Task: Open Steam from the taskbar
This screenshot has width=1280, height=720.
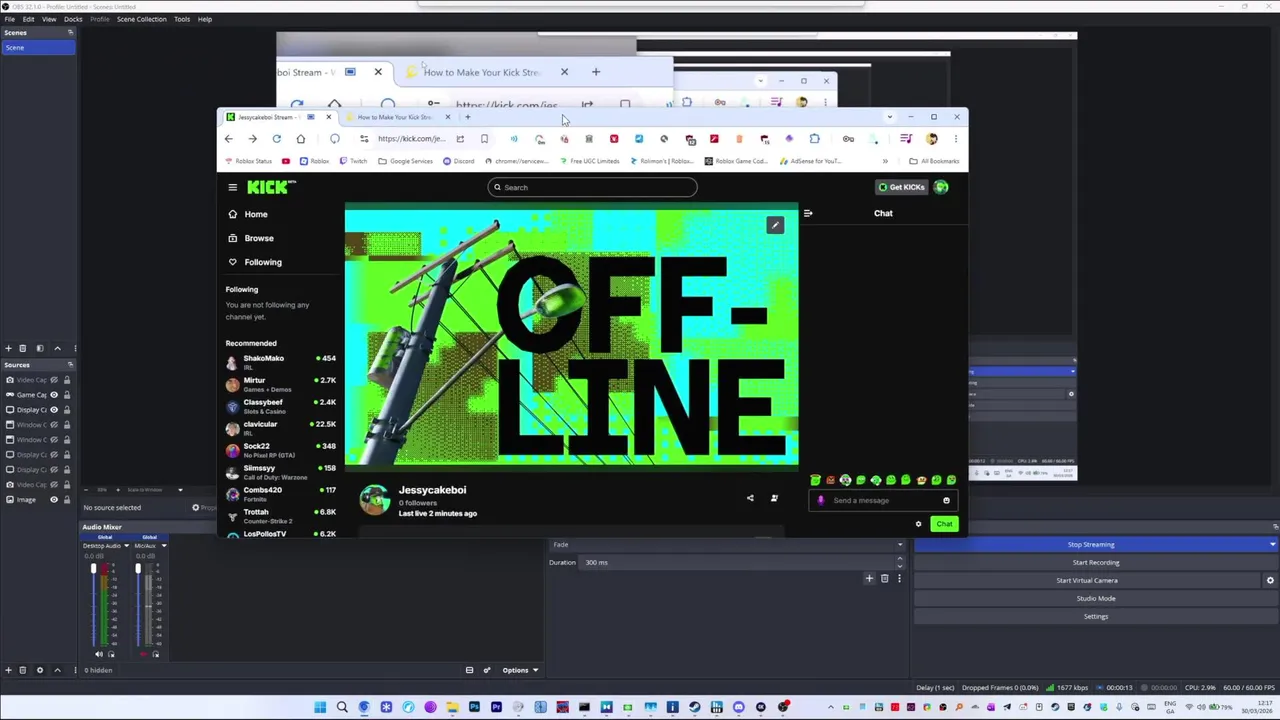Action: tap(694, 707)
